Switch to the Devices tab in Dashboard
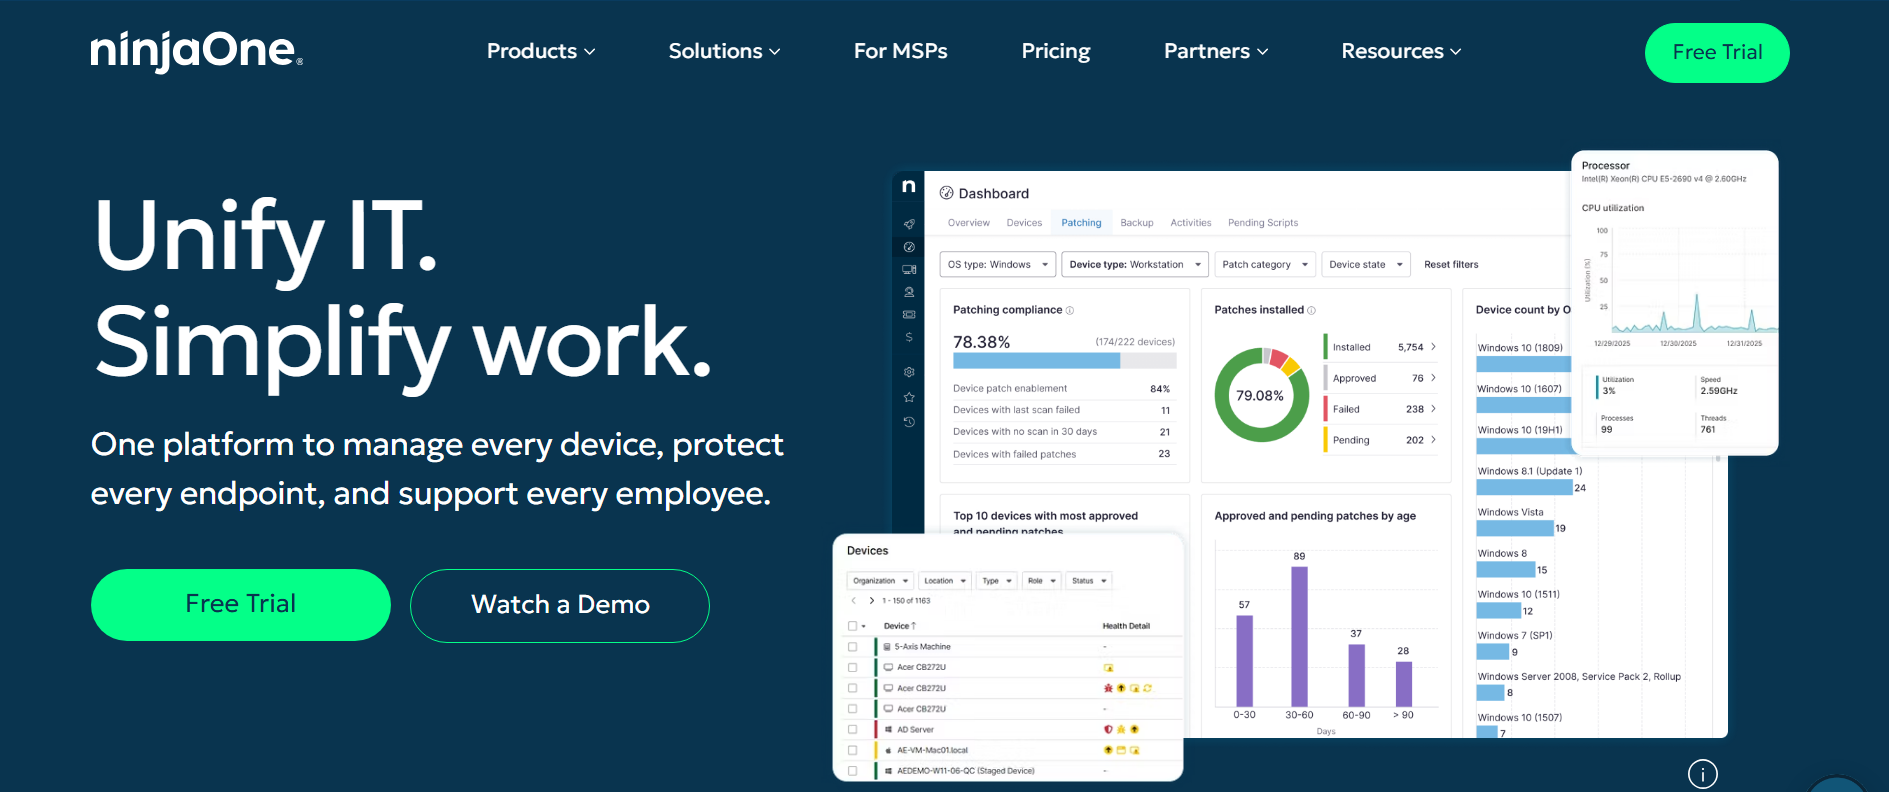1889x792 pixels. [x=1024, y=223]
